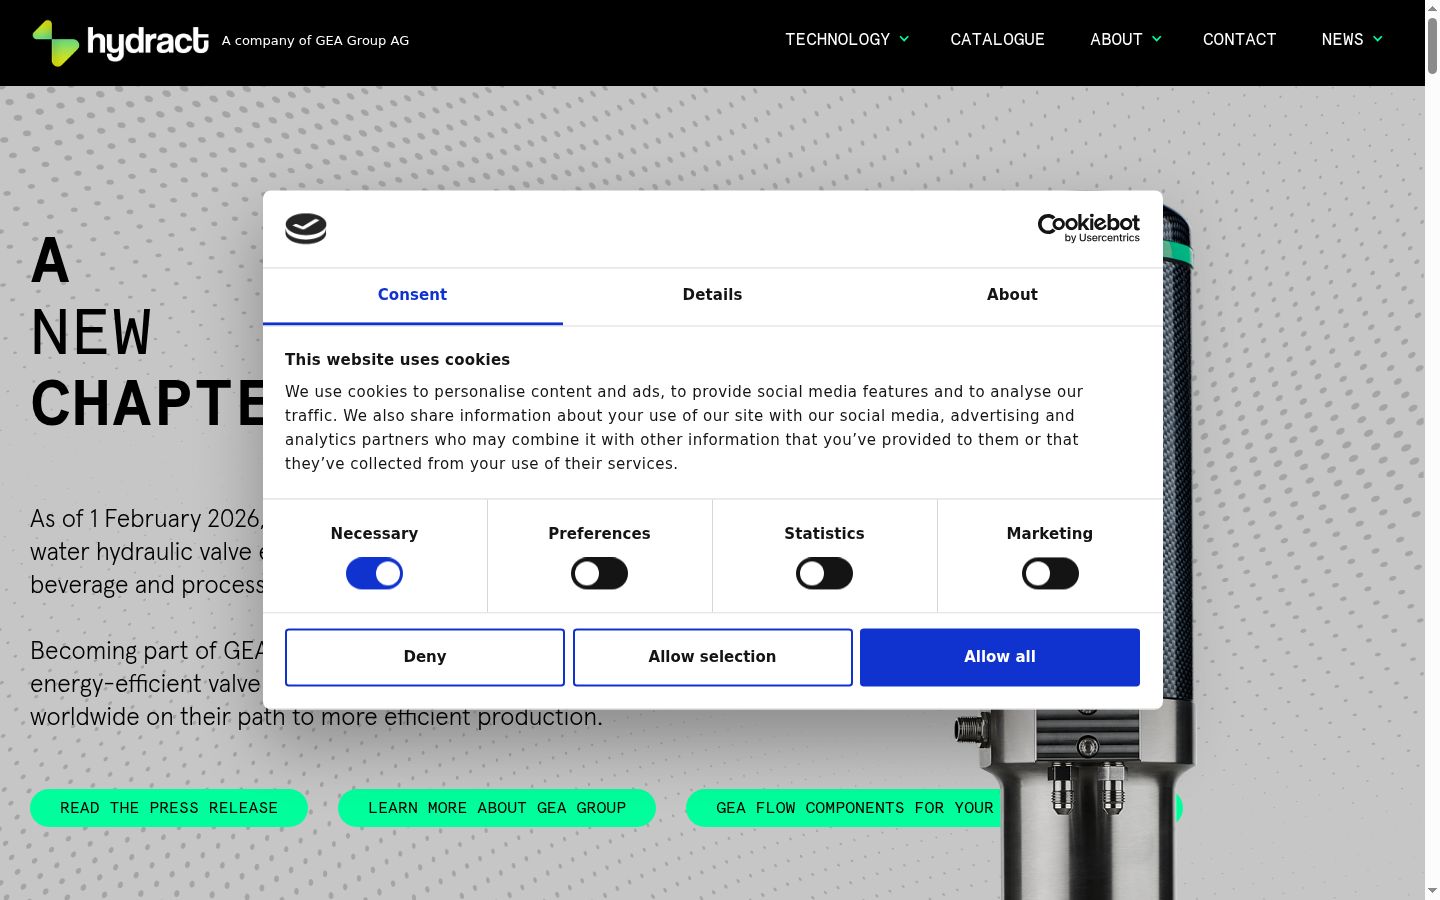Click the Allow selection button
Viewport: 1440px width, 900px height.
click(712, 657)
